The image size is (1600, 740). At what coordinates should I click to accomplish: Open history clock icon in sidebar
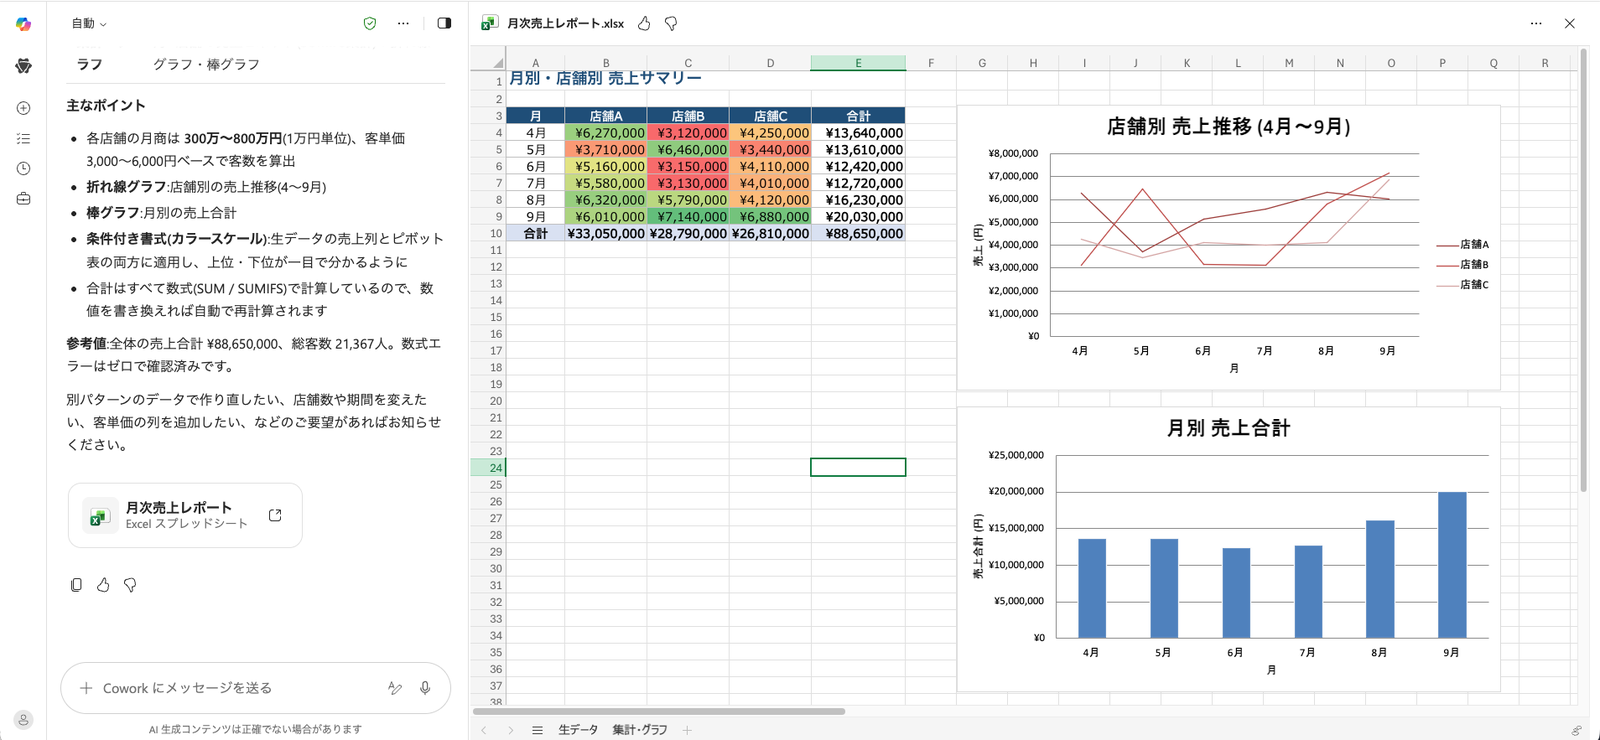pyautogui.click(x=23, y=169)
